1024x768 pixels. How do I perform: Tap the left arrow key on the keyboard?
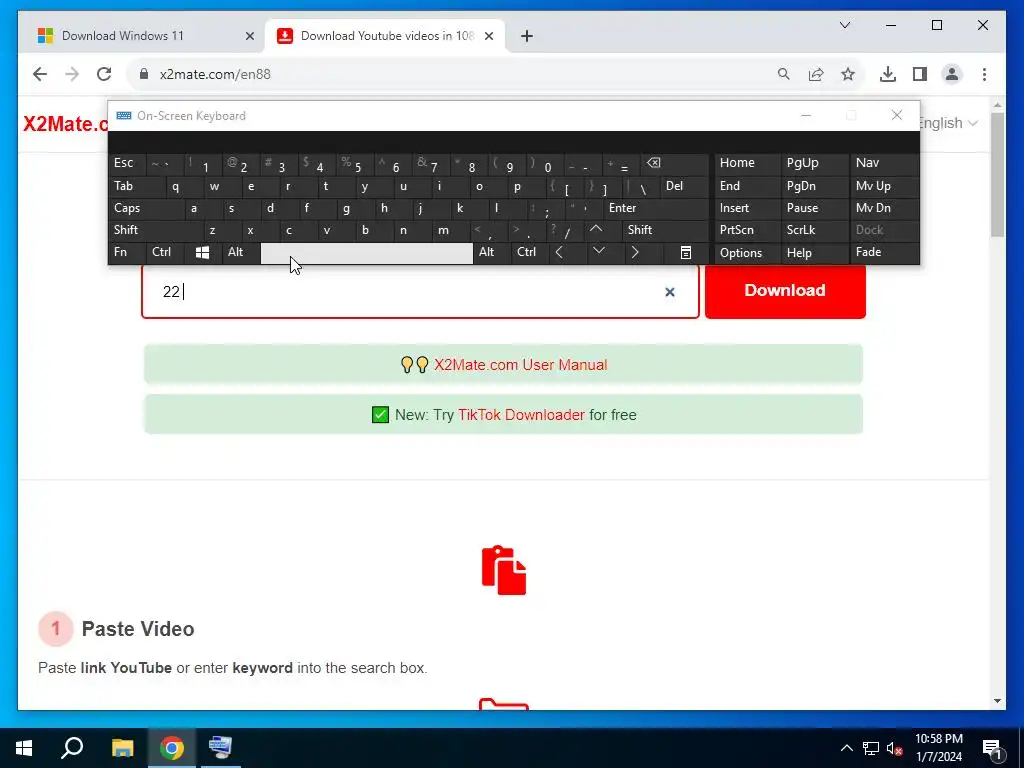(x=559, y=253)
